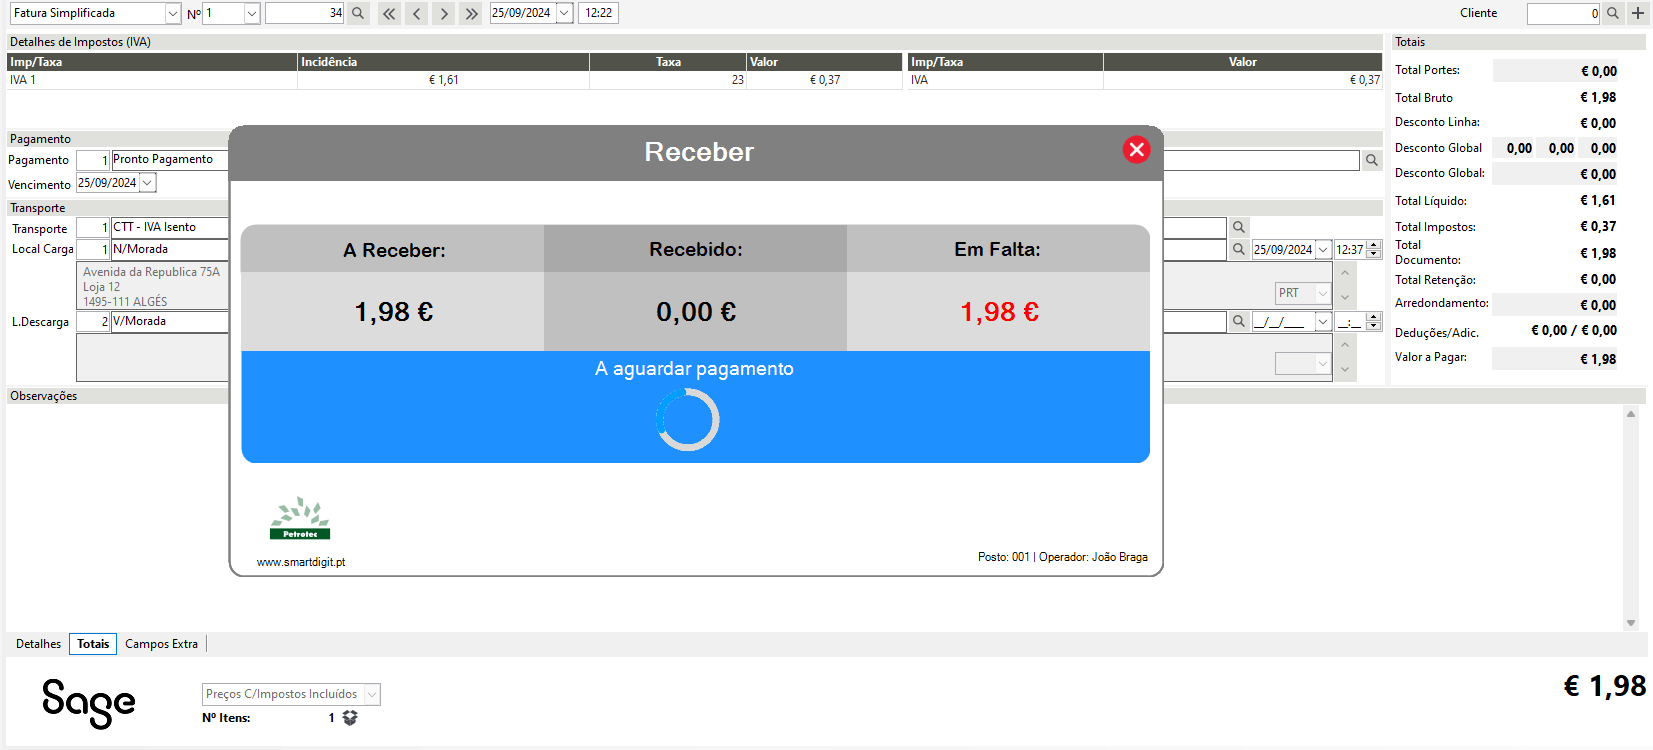Click Total Líquido value € 1,61
This screenshot has height=750, width=1653.
(x=1598, y=201)
